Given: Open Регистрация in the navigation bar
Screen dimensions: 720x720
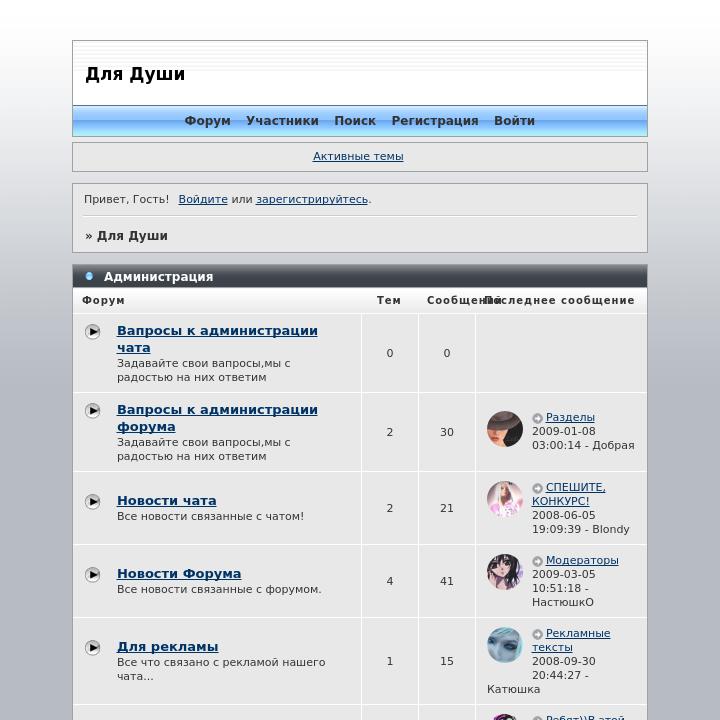Looking at the screenshot, I should pyautogui.click(x=435, y=121).
